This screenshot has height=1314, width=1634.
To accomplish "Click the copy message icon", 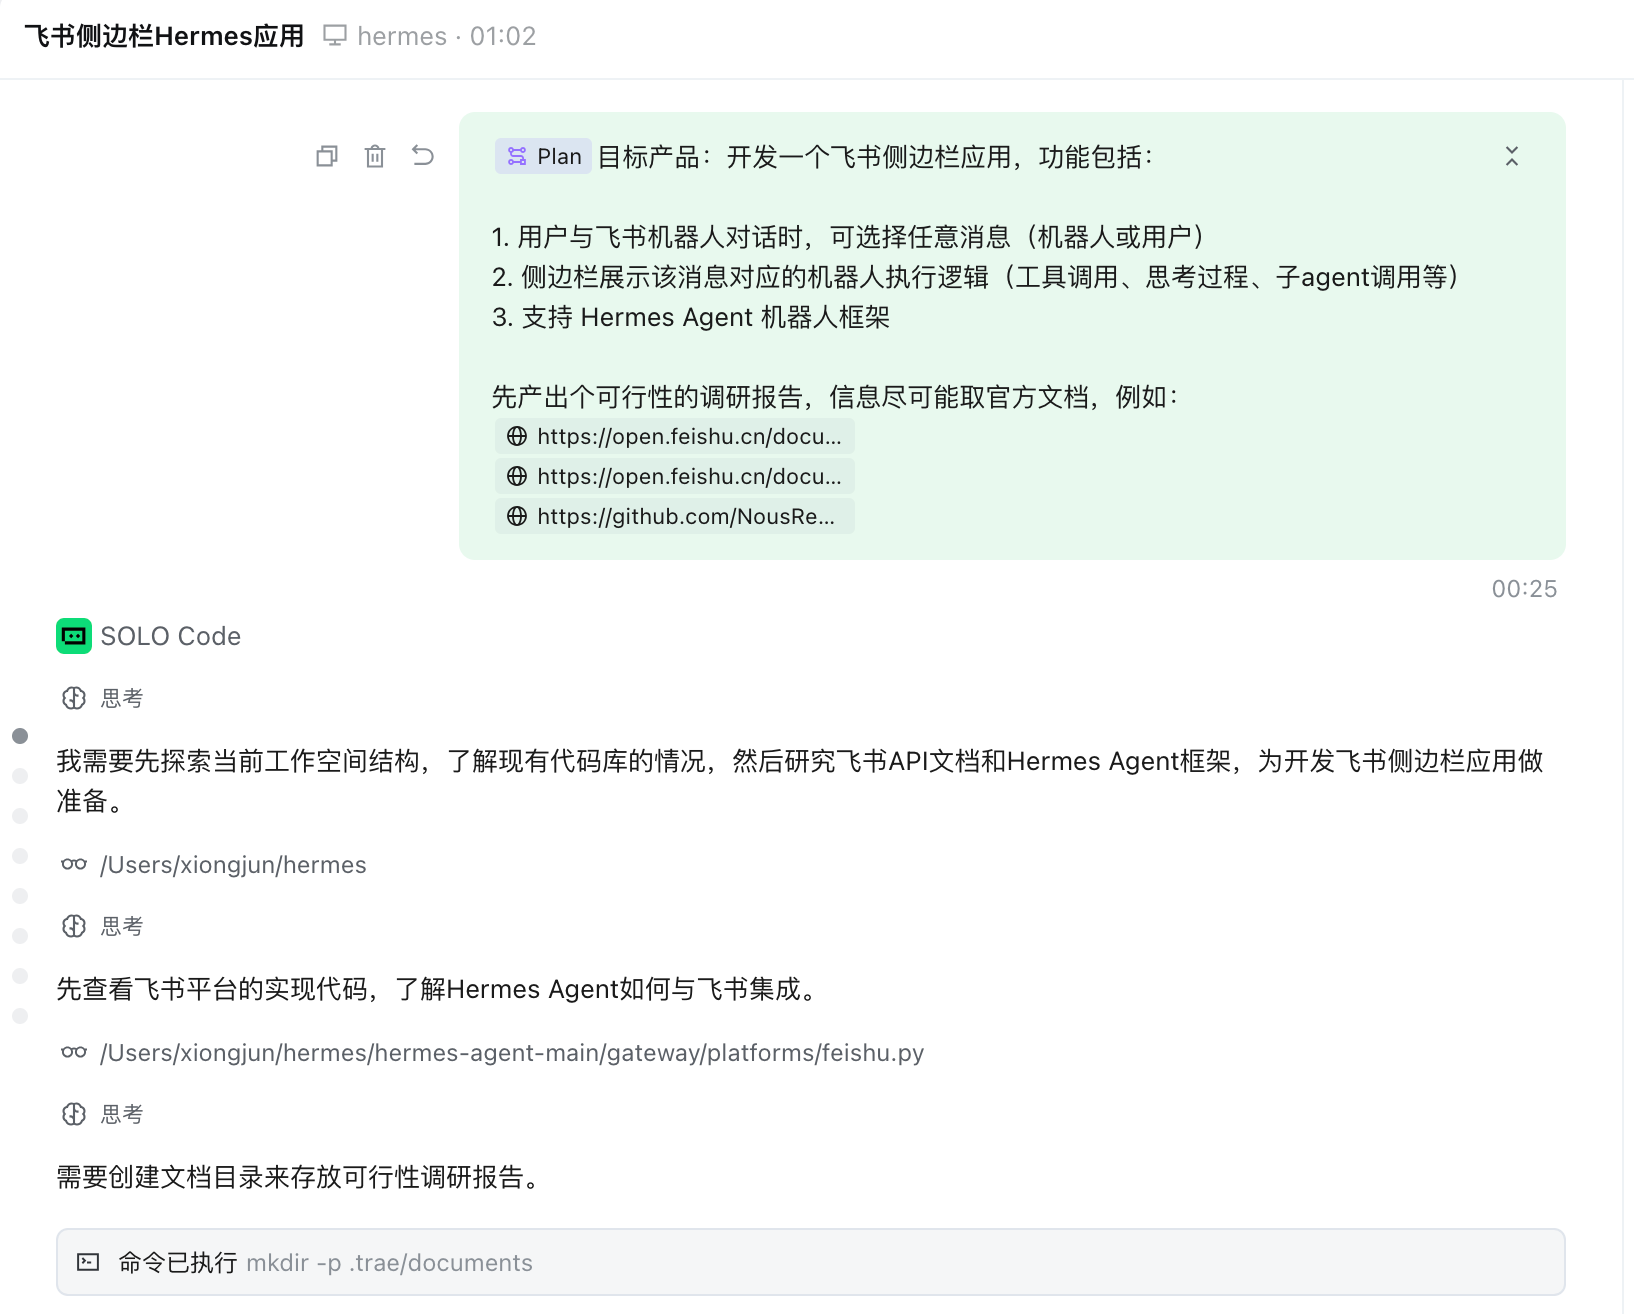I will click(x=327, y=156).
